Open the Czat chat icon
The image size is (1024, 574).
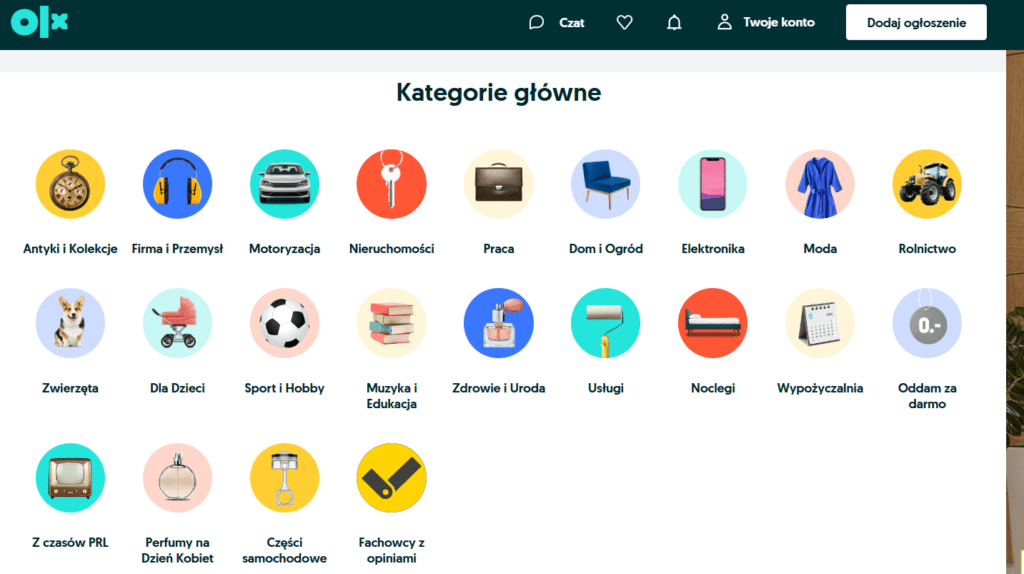pos(537,22)
